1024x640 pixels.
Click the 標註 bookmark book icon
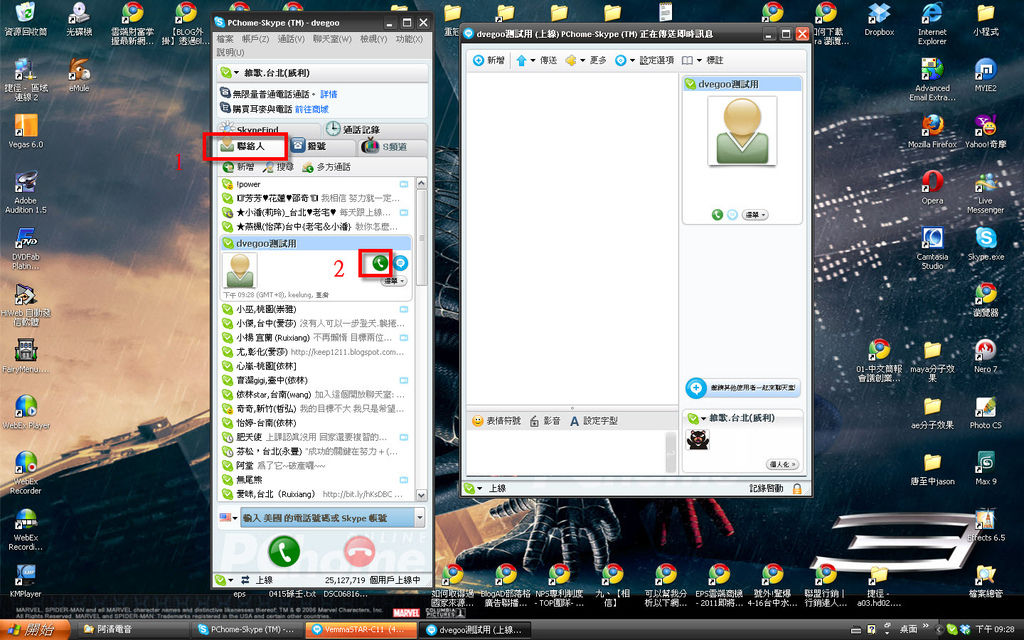pos(687,60)
